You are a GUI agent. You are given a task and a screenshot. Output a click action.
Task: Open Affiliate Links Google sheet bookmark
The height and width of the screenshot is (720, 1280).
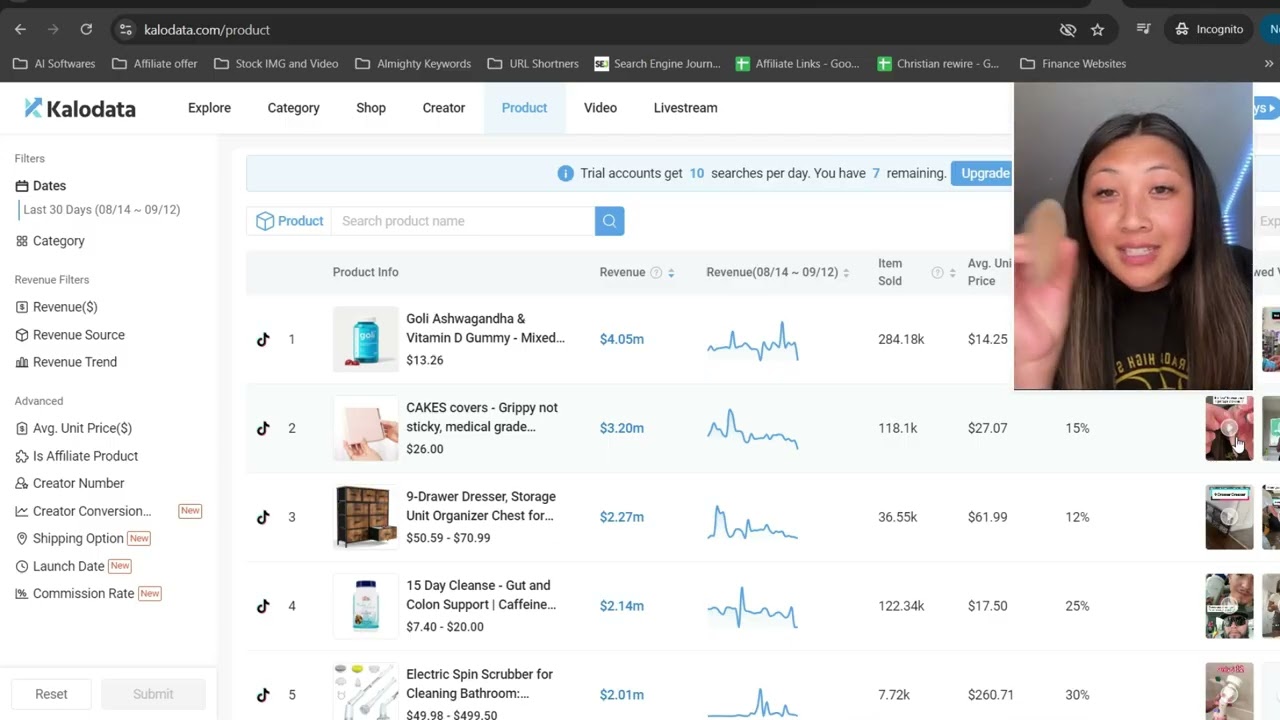tap(797, 63)
